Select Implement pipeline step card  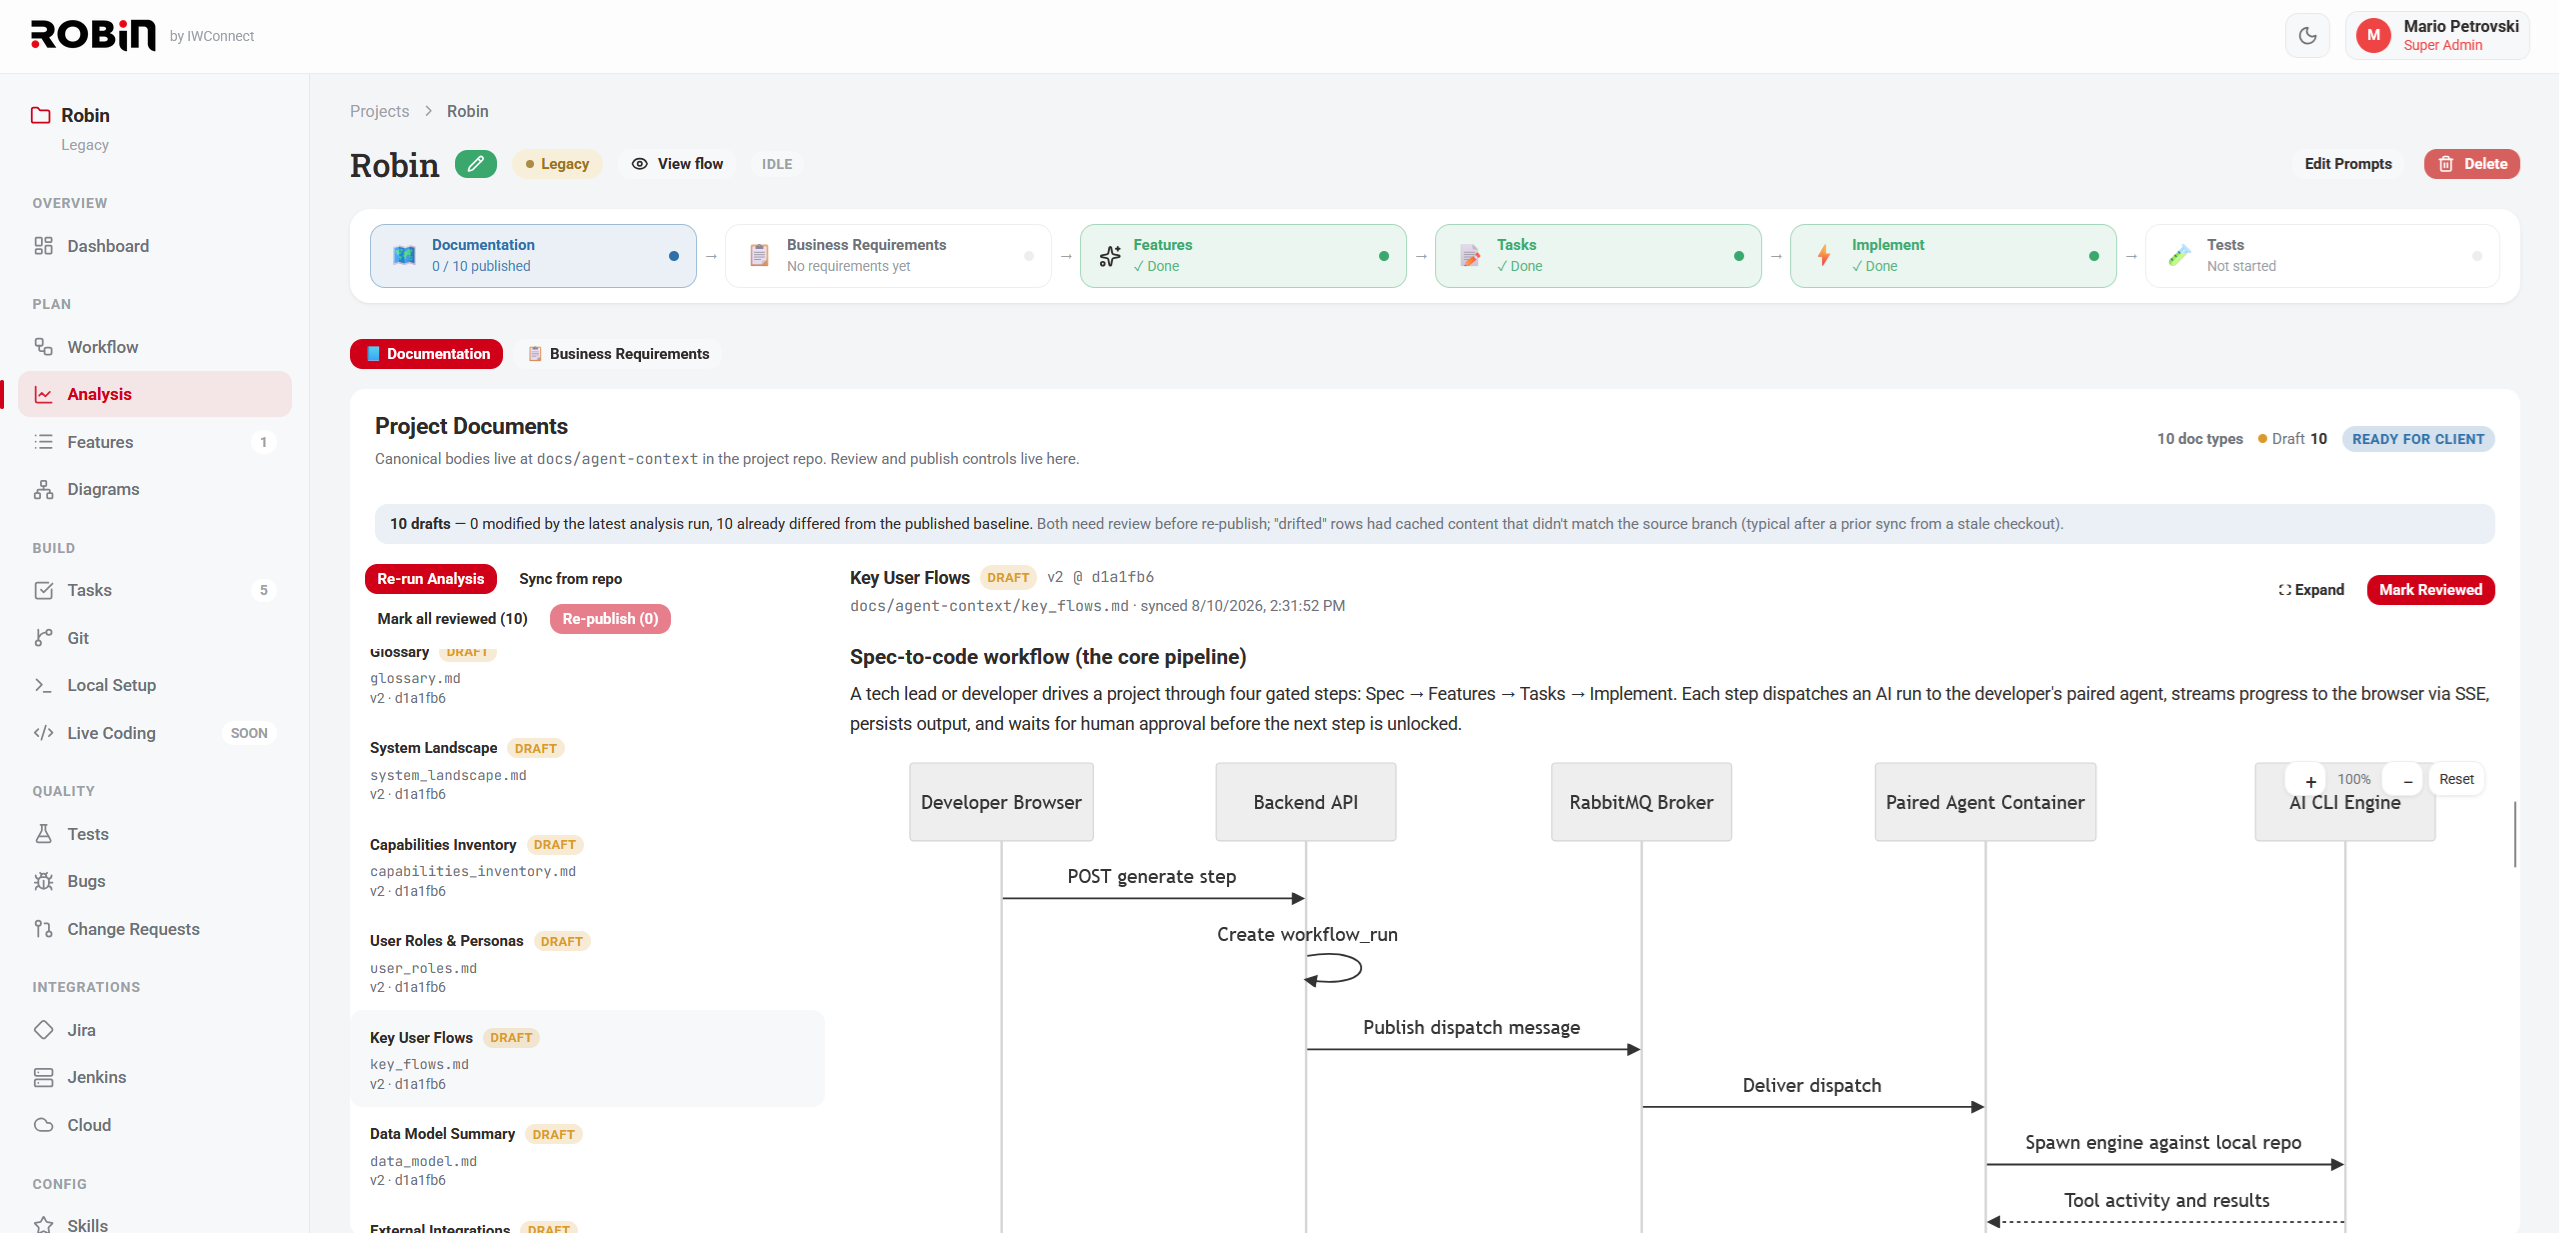(x=1952, y=256)
